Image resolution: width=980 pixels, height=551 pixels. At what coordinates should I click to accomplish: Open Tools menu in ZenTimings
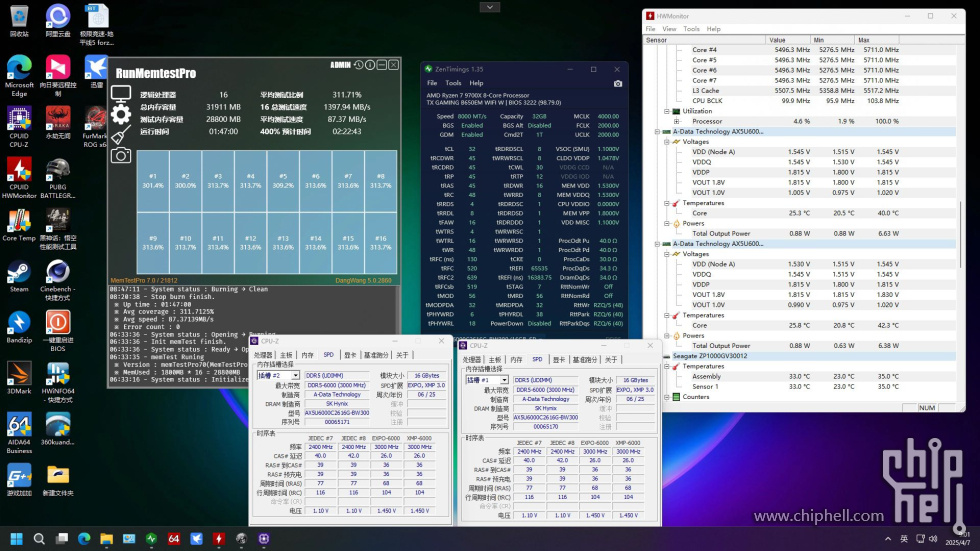pos(453,83)
